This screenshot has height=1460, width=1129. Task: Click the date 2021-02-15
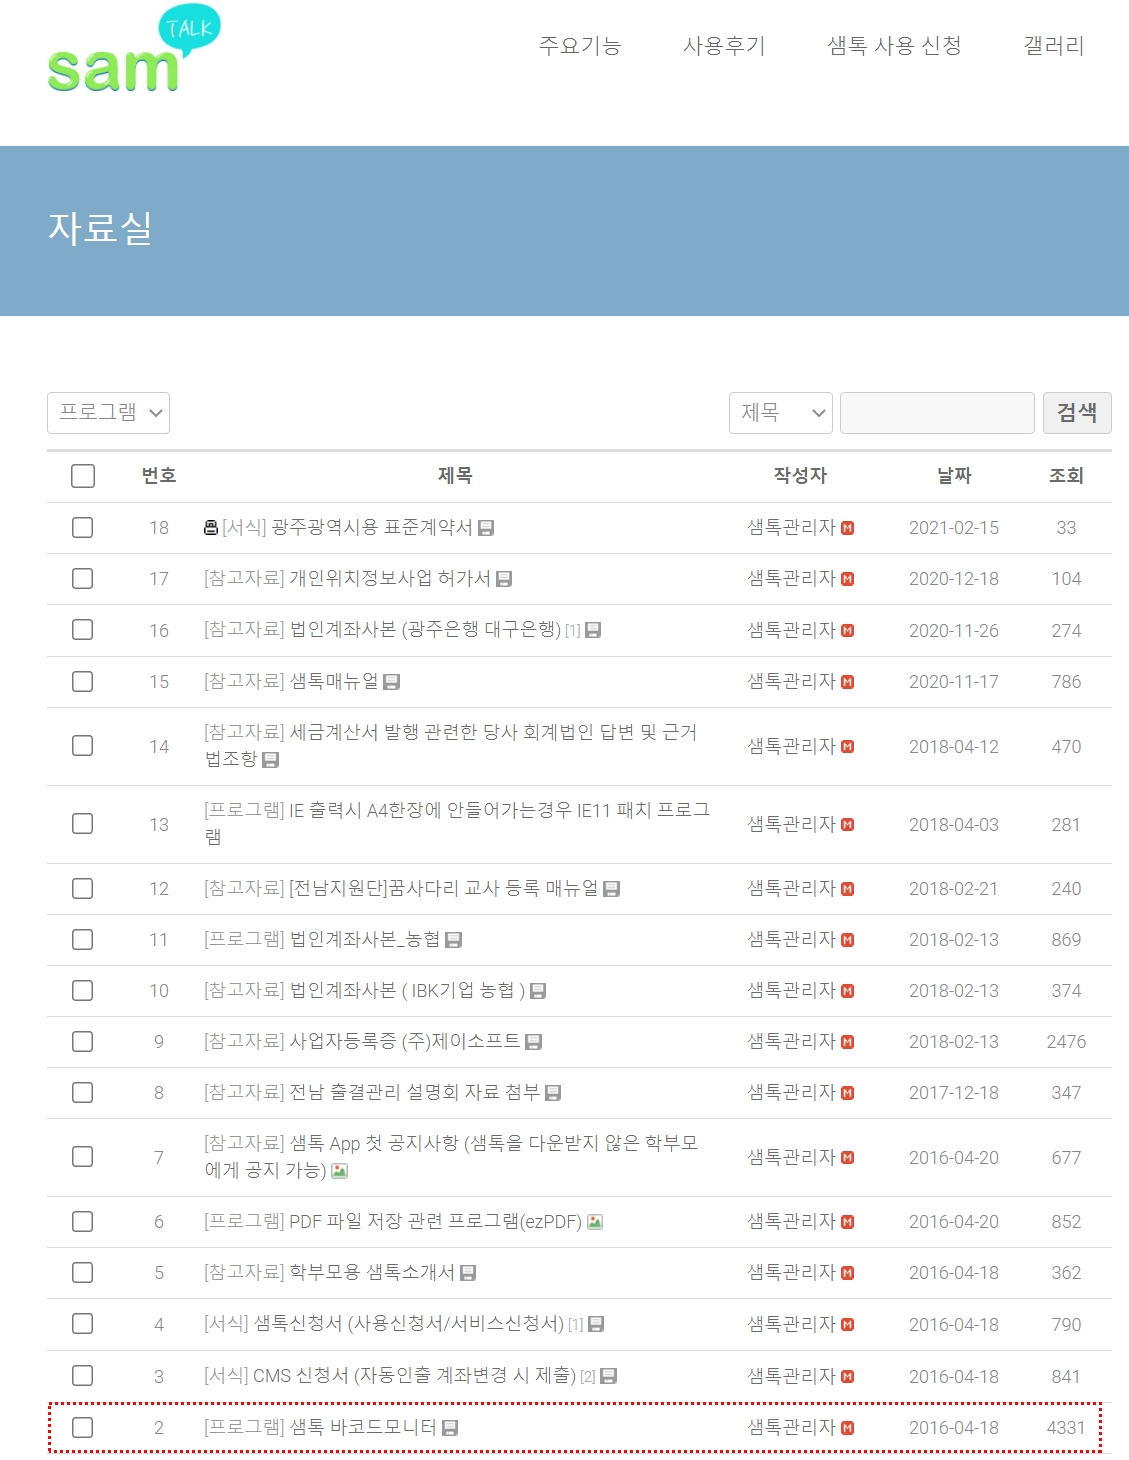954,528
